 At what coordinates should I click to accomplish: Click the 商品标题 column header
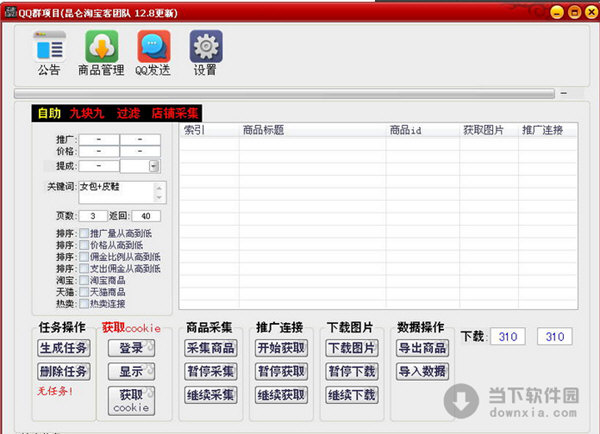[313, 130]
